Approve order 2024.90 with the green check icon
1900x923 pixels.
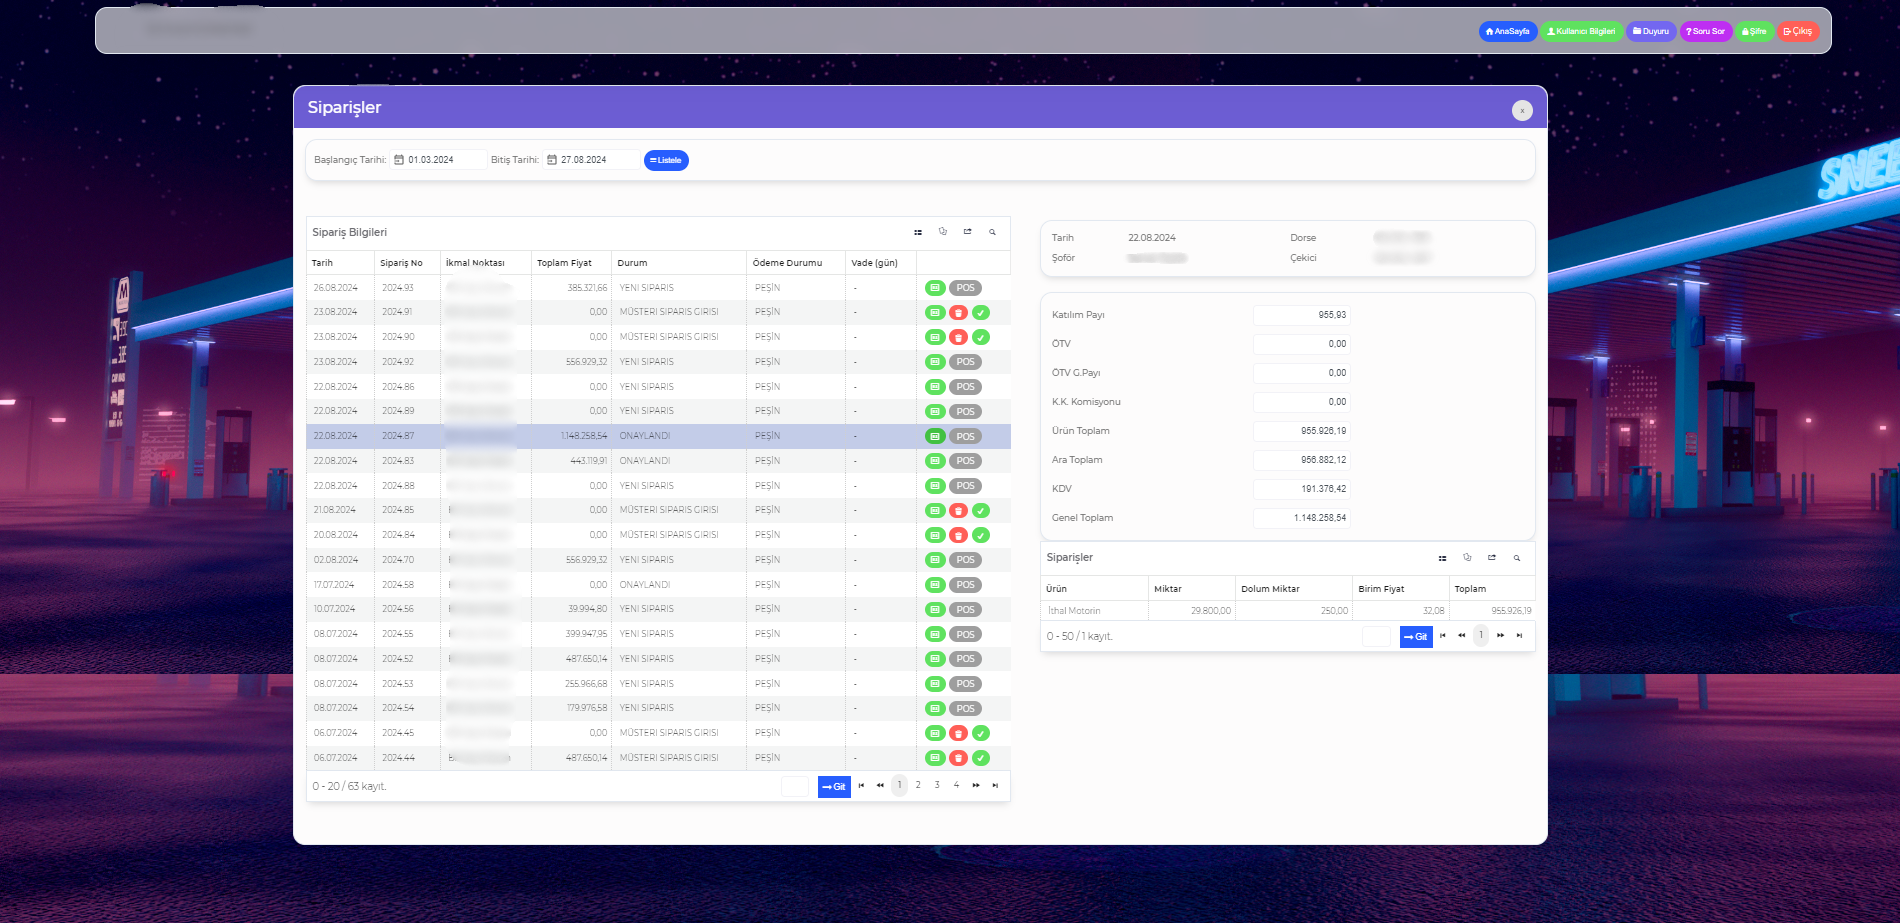[x=981, y=338]
